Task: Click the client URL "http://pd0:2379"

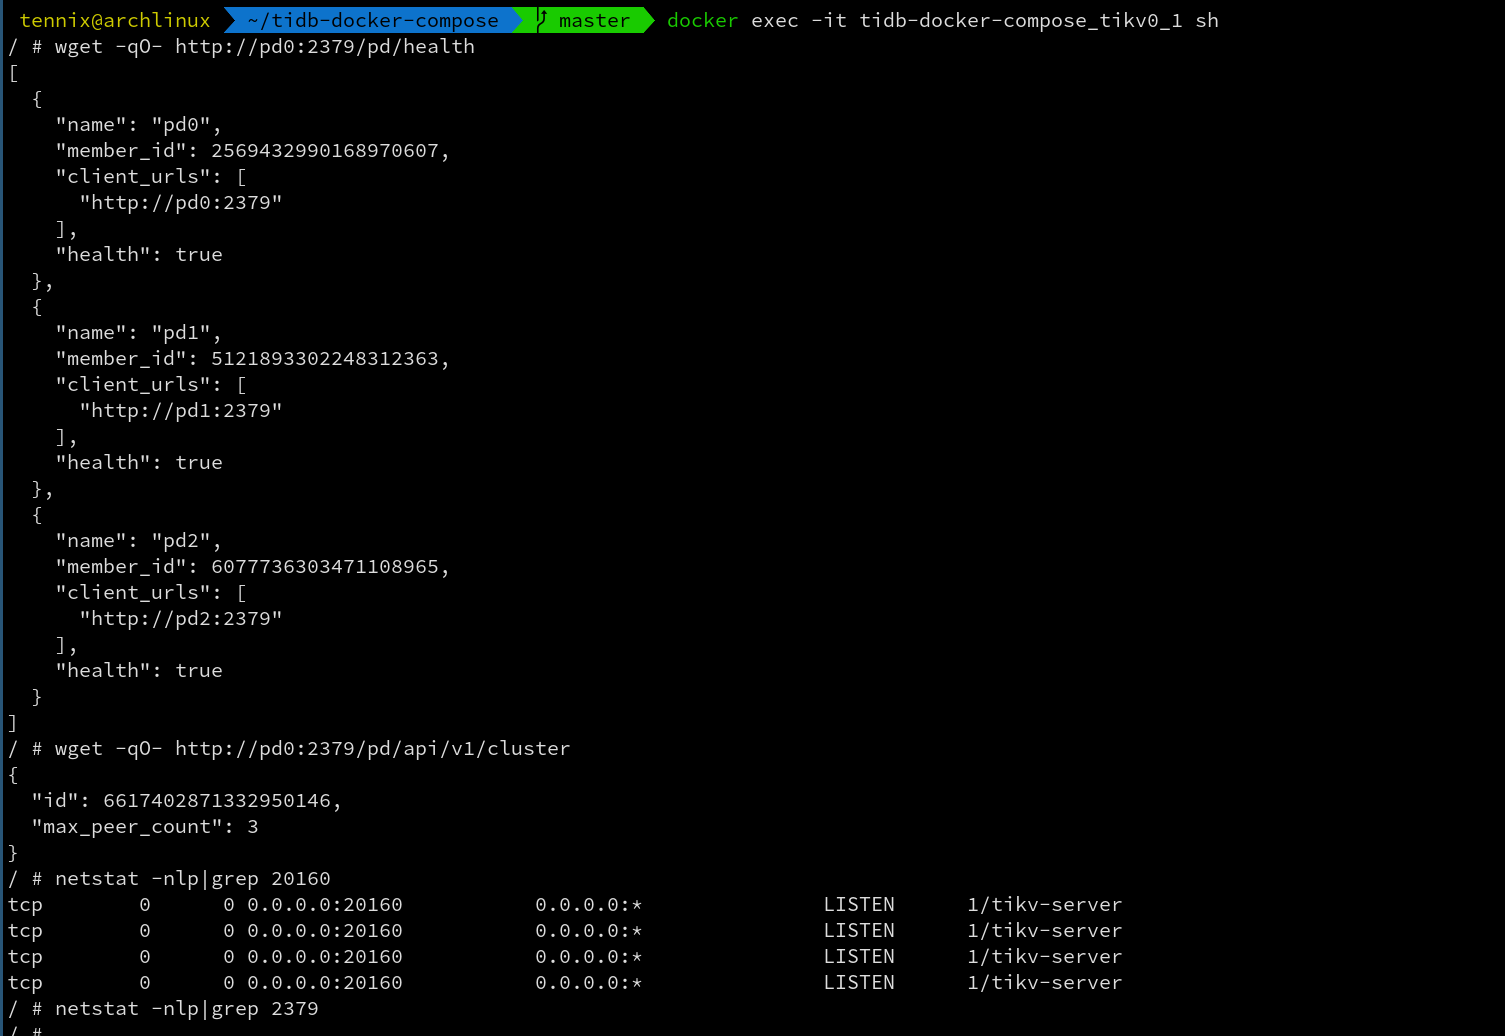Action: (181, 202)
